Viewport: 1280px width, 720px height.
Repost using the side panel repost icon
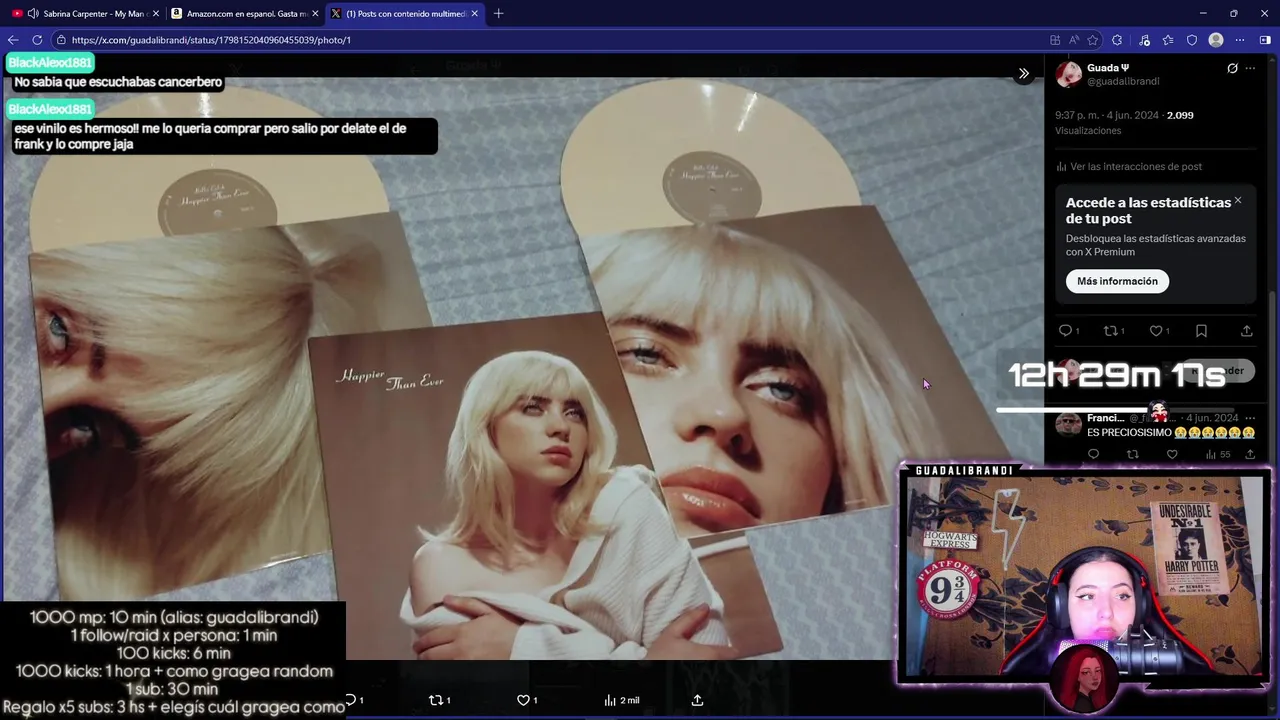1110,331
